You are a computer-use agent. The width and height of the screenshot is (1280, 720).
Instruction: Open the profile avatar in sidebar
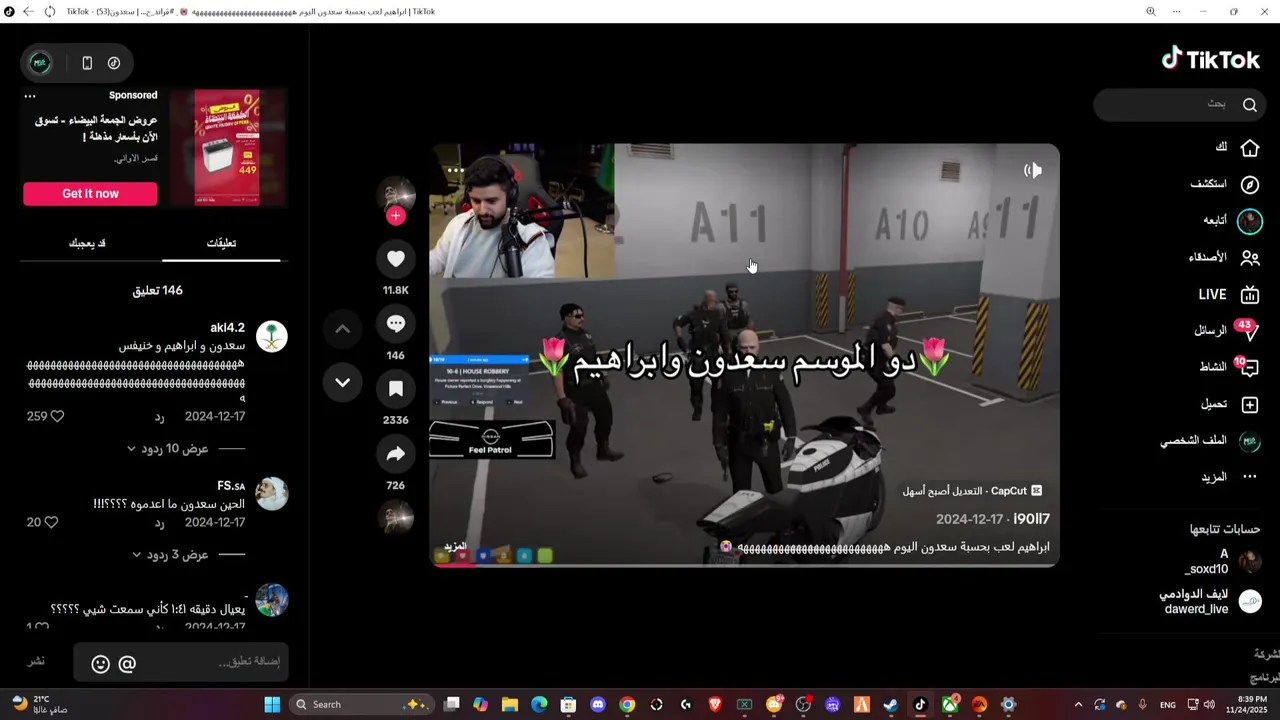click(1250, 441)
